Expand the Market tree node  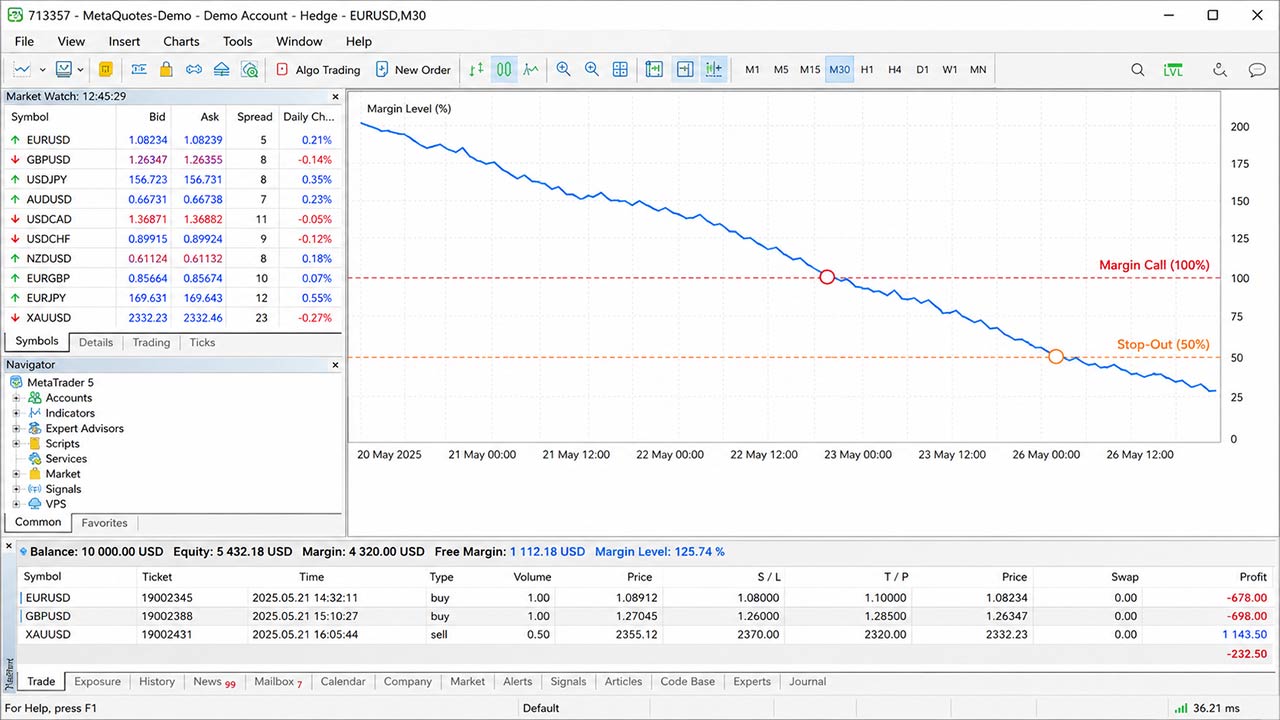16,474
